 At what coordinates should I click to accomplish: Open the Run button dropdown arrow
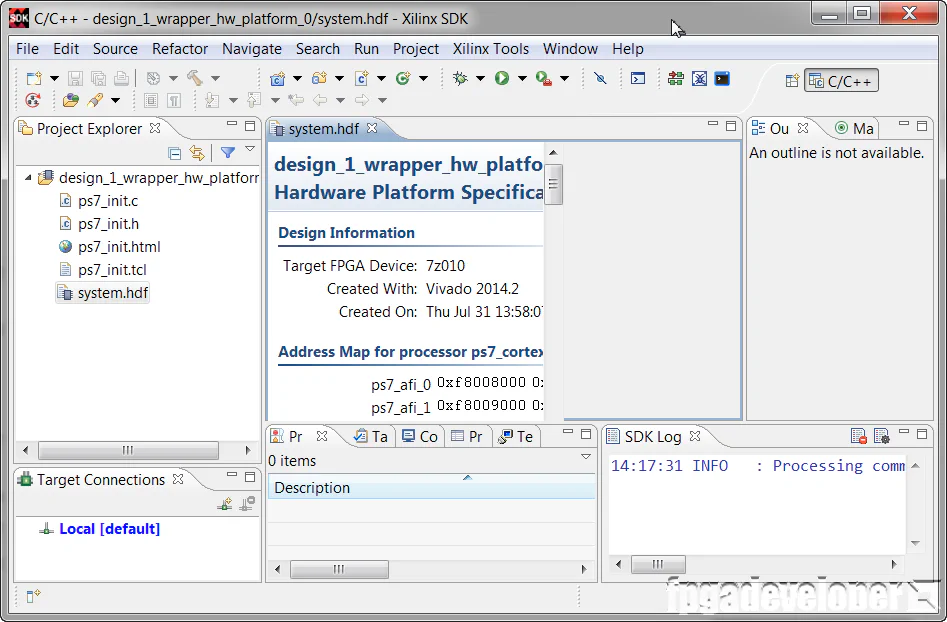[521, 76]
